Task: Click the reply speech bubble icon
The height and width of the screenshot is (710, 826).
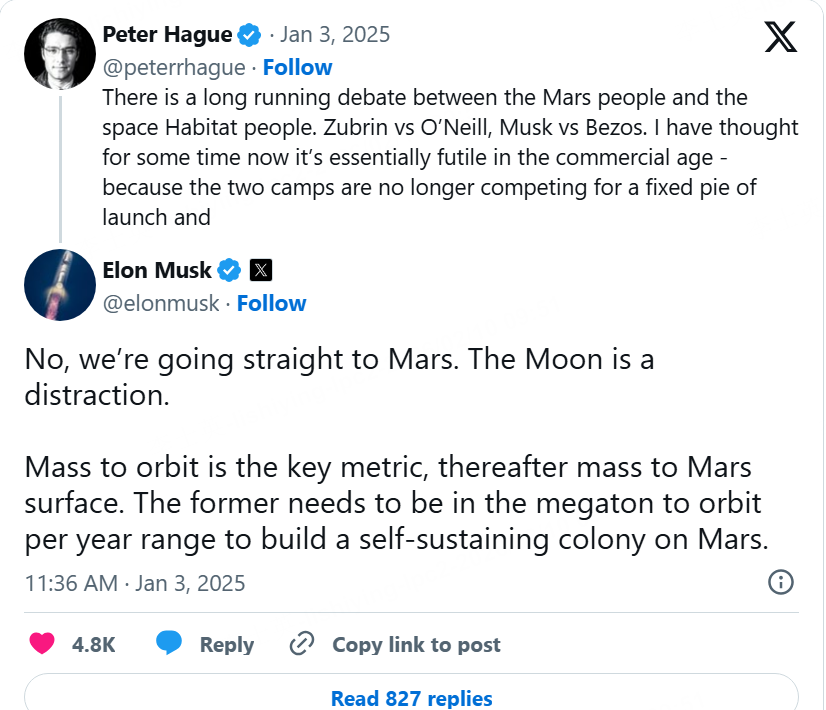Action: click(169, 644)
